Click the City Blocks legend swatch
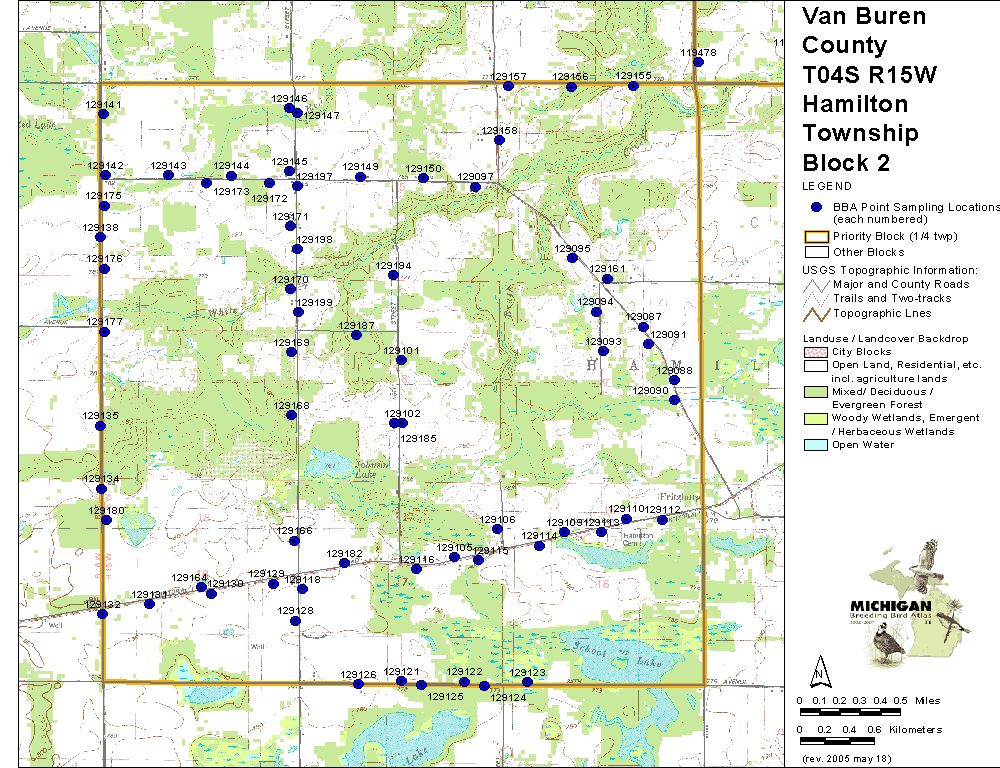The image size is (1000, 768). click(x=817, y=353)
